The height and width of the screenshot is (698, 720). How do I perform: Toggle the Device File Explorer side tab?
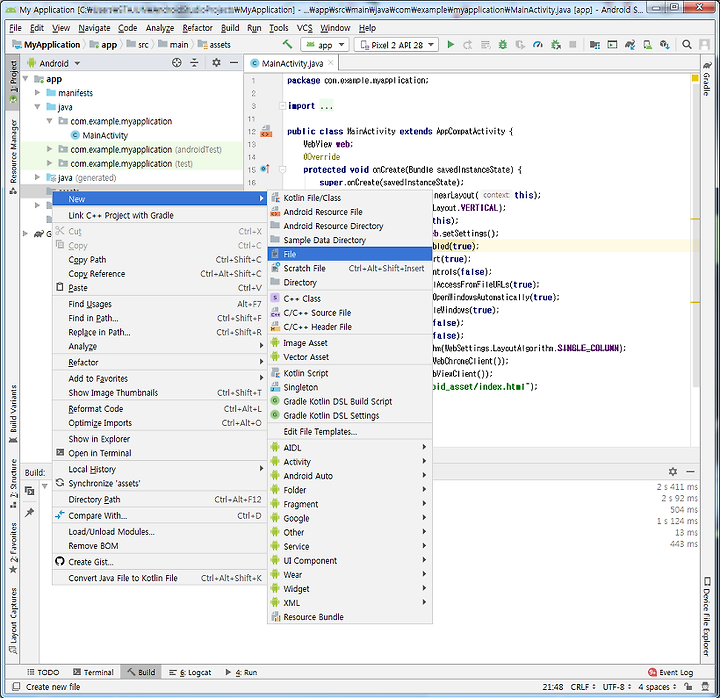(x=707, y=617)
